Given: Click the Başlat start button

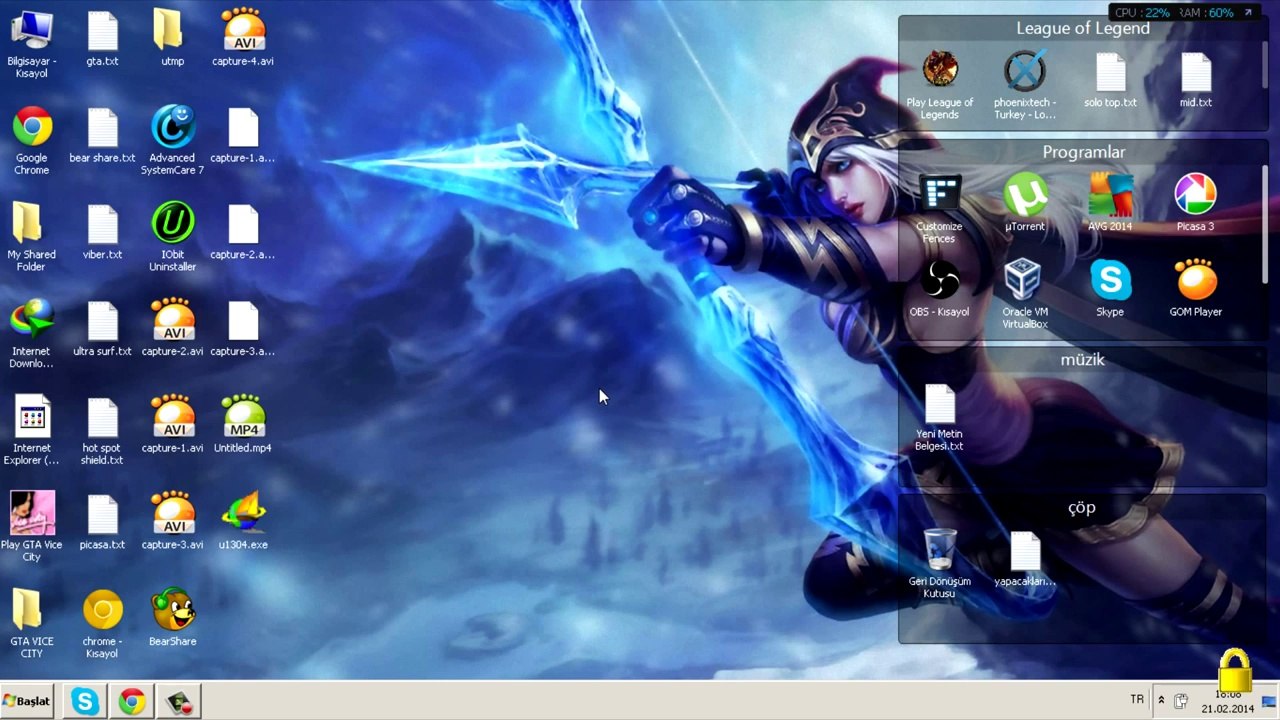Looking at the screenshot, I should pyautogui.click(x=27, y=701).
